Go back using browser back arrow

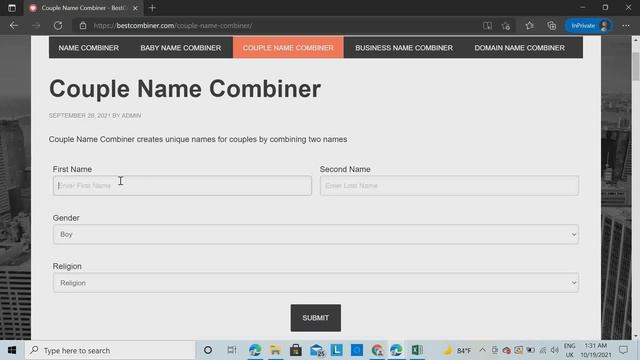14,25
